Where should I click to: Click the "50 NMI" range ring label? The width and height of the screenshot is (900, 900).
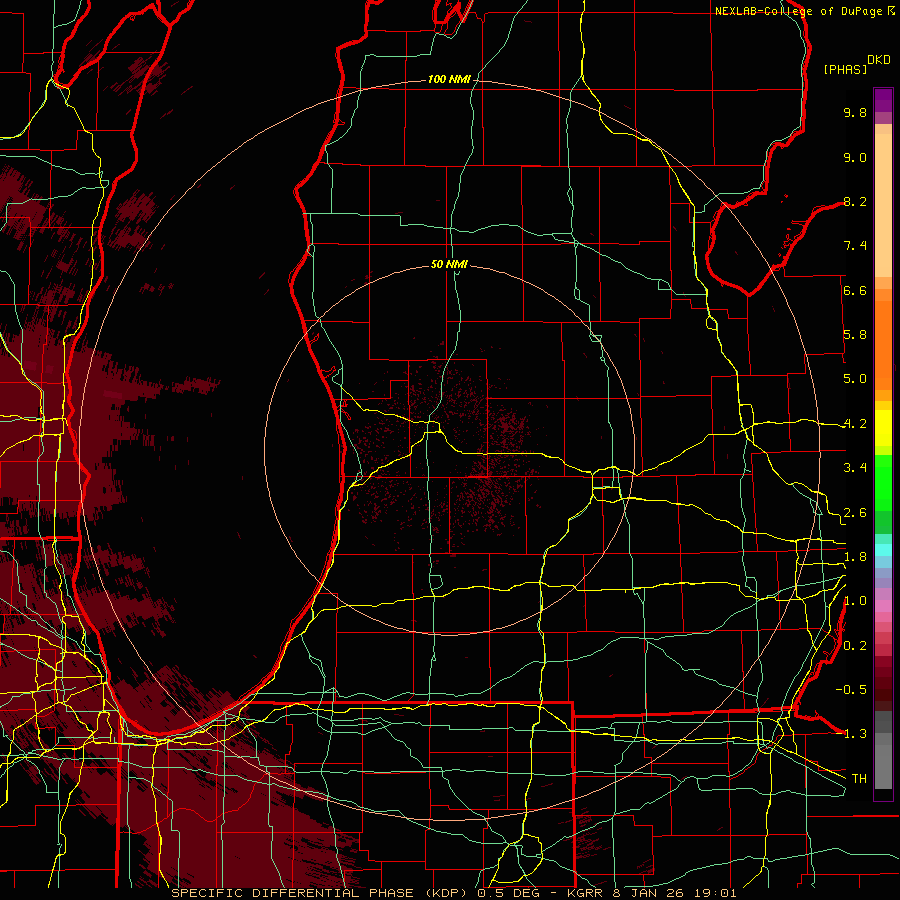tap(449, 264)
